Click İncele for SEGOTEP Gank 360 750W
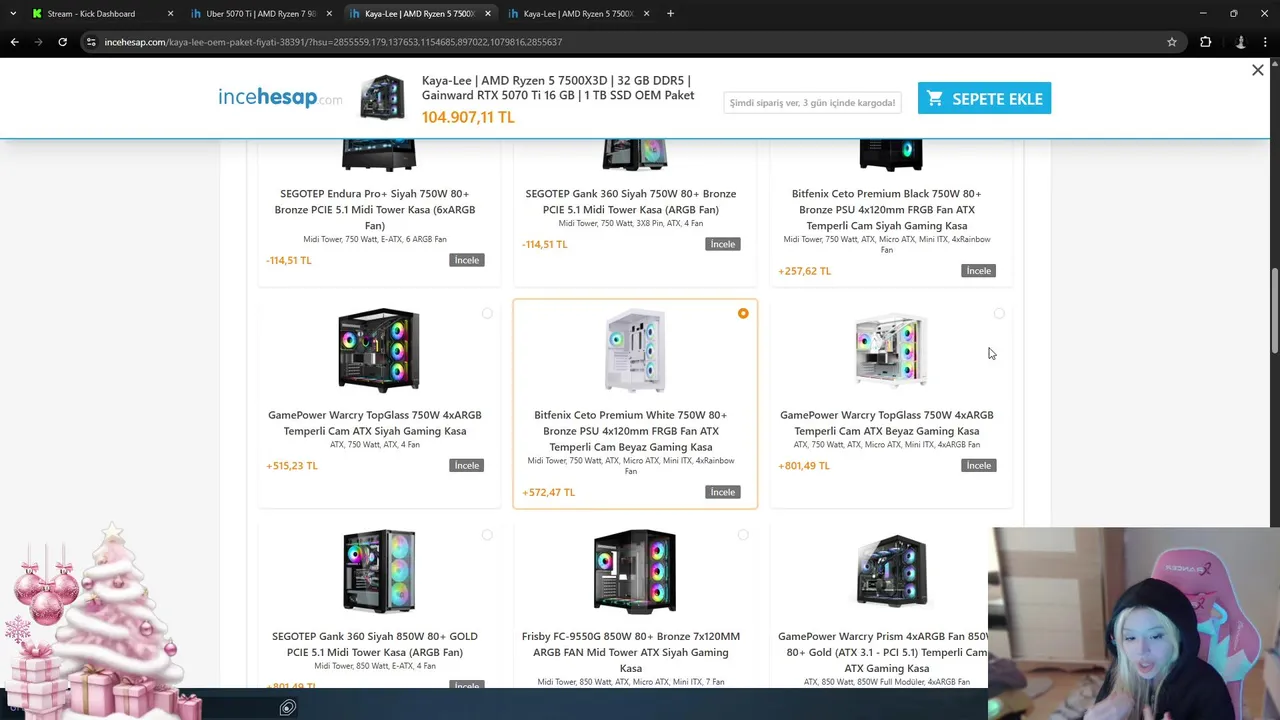1280x720 pixels. (x=723, y=244)
